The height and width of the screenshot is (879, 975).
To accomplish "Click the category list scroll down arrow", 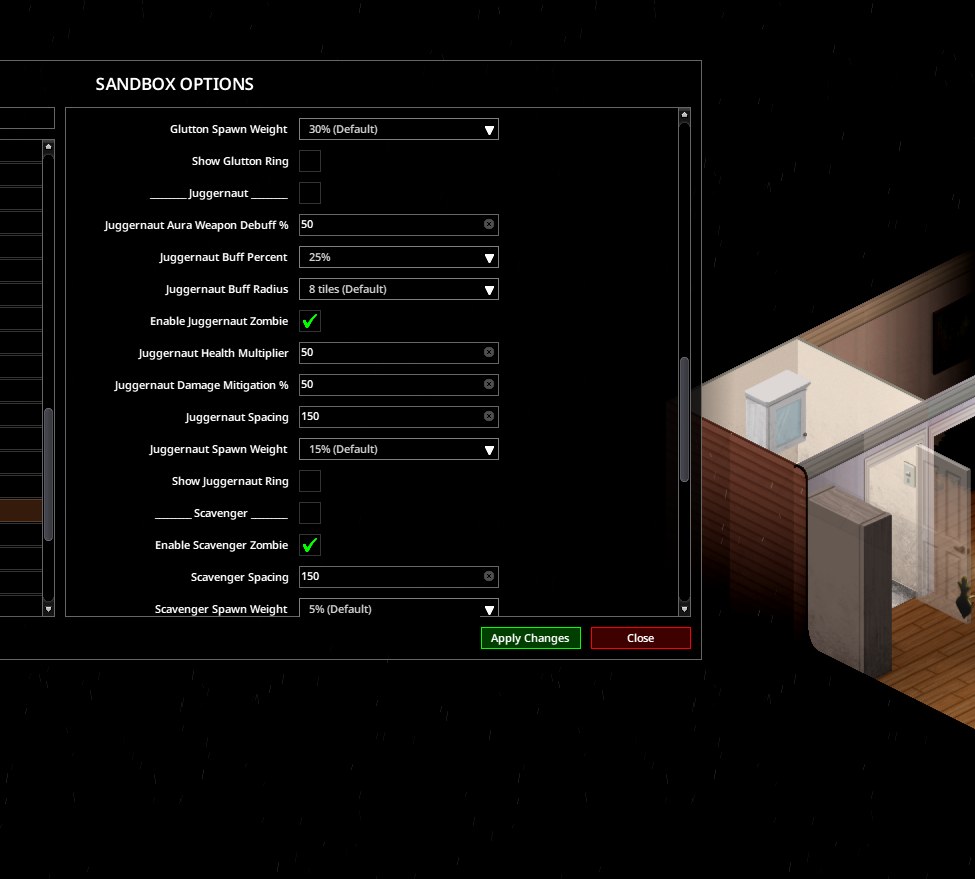I will pyautogui.click(x=48, y=609).
